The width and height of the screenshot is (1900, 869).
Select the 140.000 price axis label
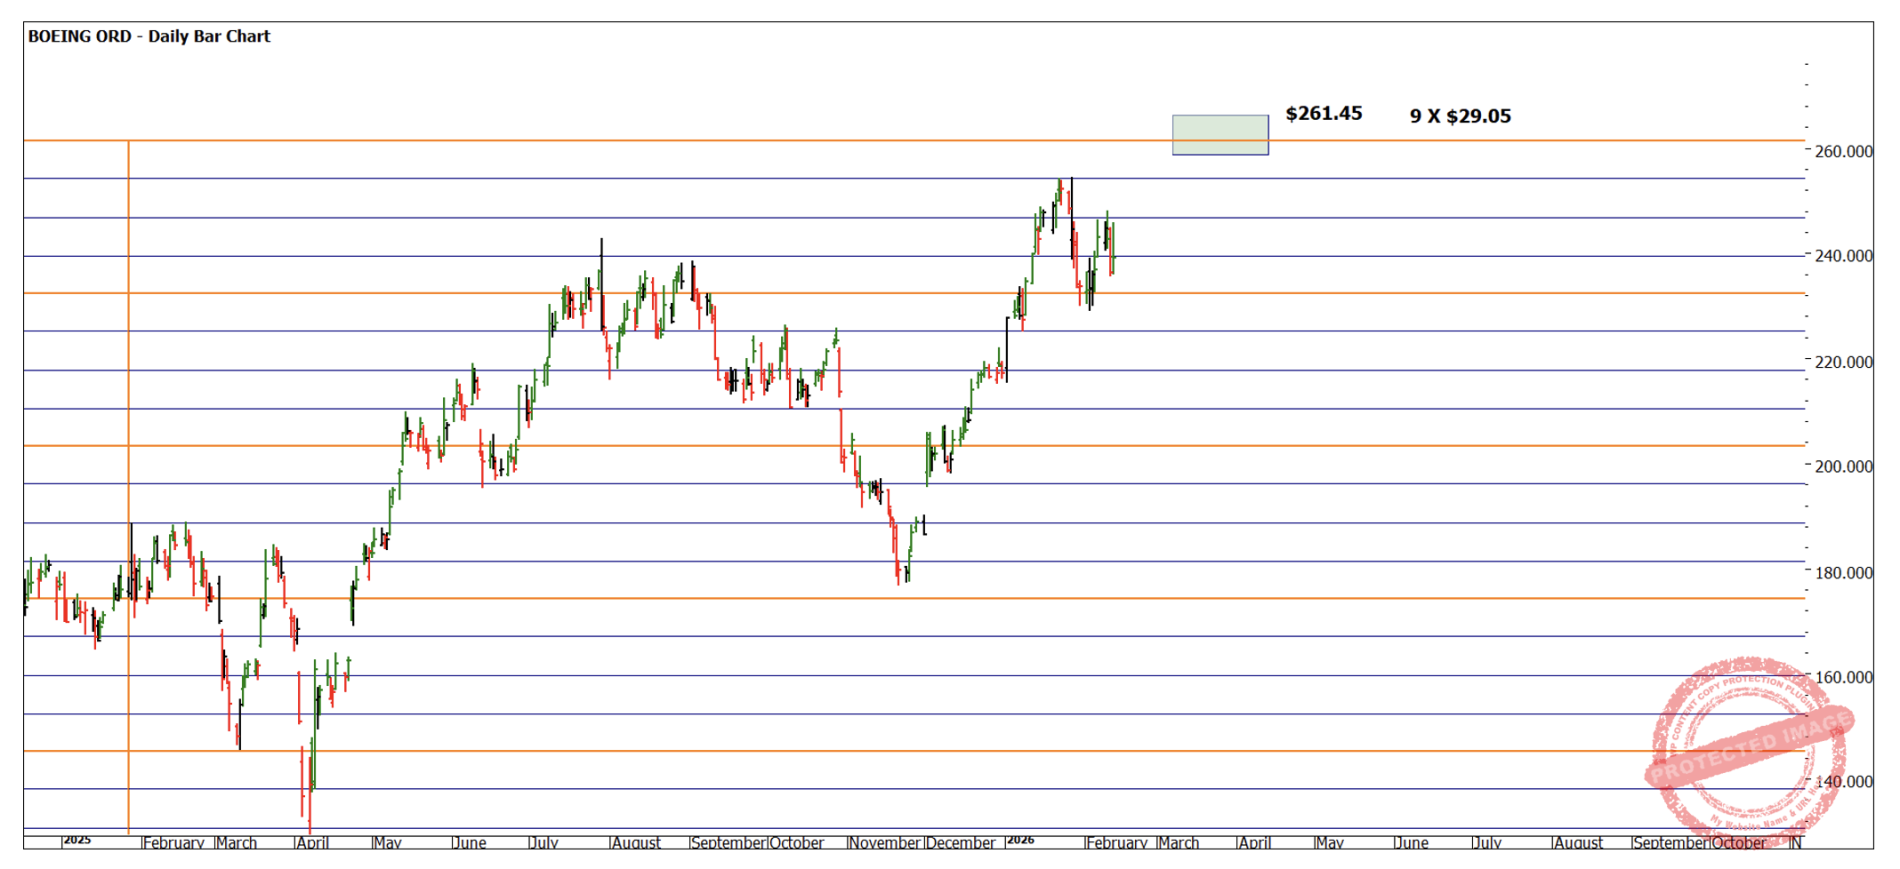point(1843,782)
